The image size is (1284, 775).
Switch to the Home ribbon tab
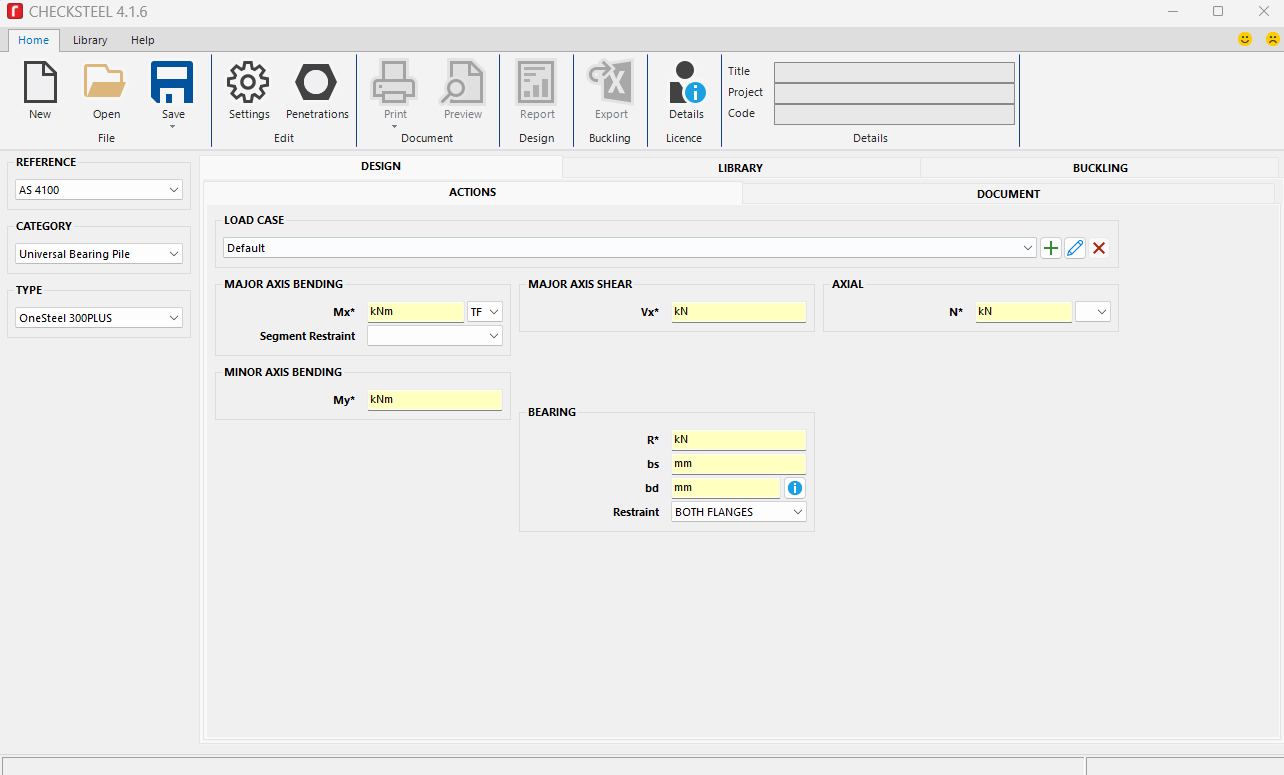pos(33,40)
